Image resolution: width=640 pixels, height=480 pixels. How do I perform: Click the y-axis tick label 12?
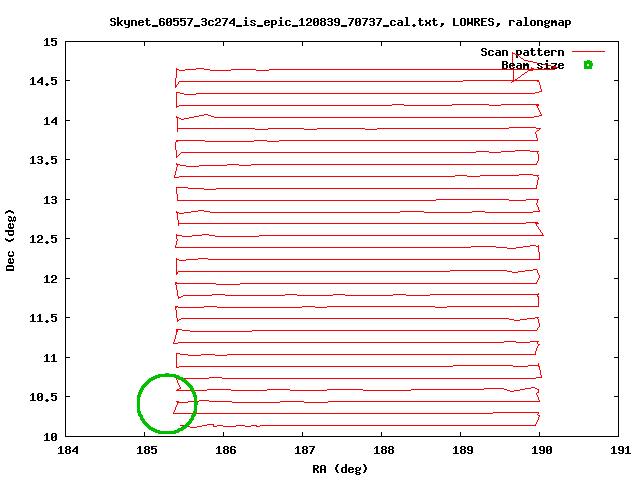(x=51, y=279)
